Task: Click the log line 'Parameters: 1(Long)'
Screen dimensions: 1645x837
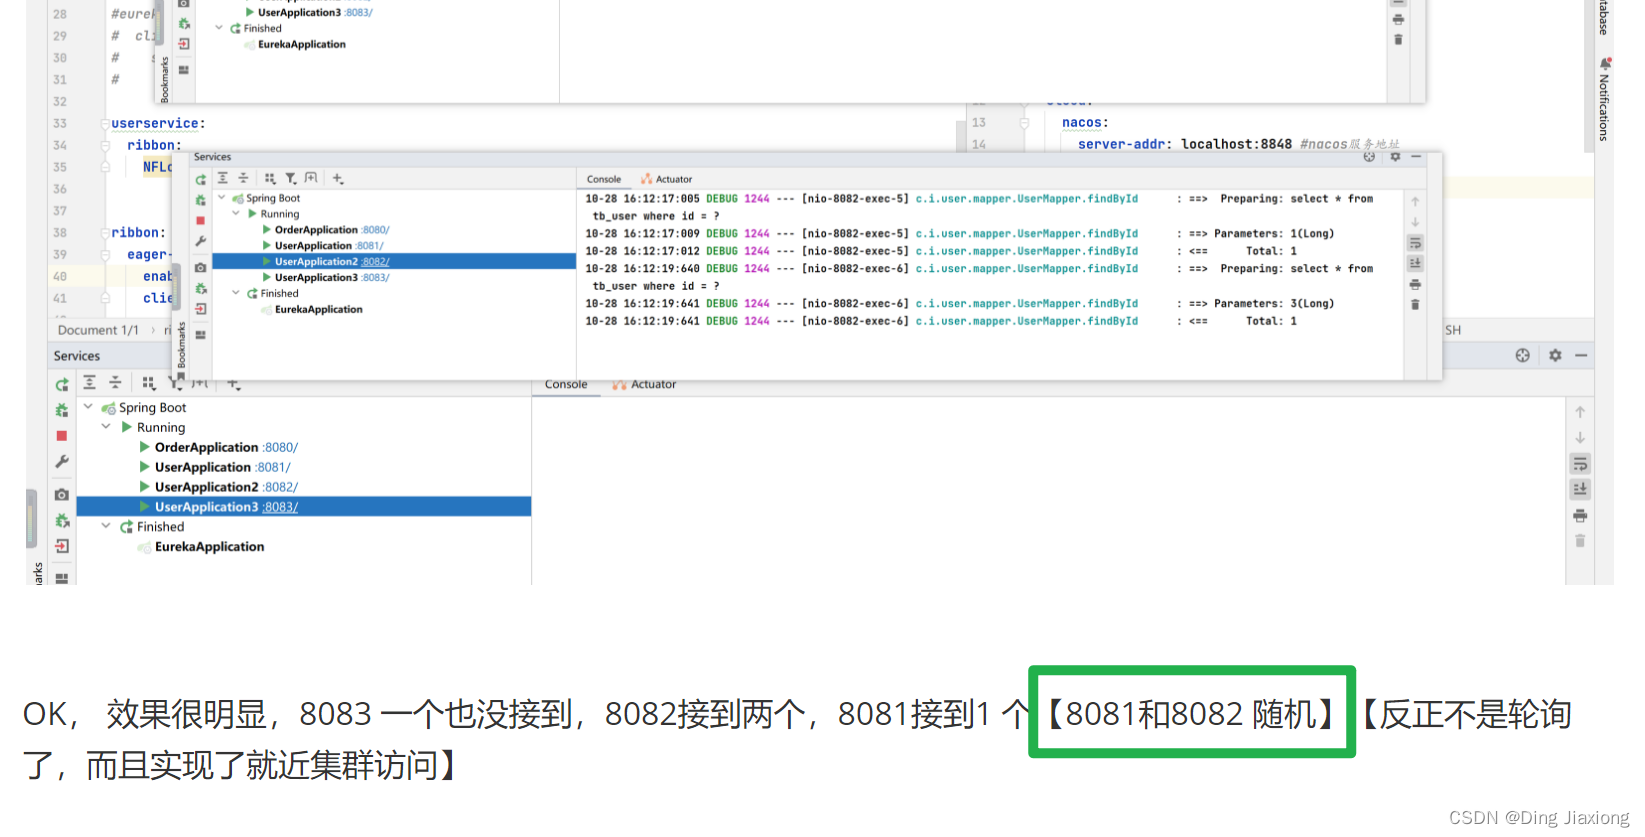Action: 960,234
